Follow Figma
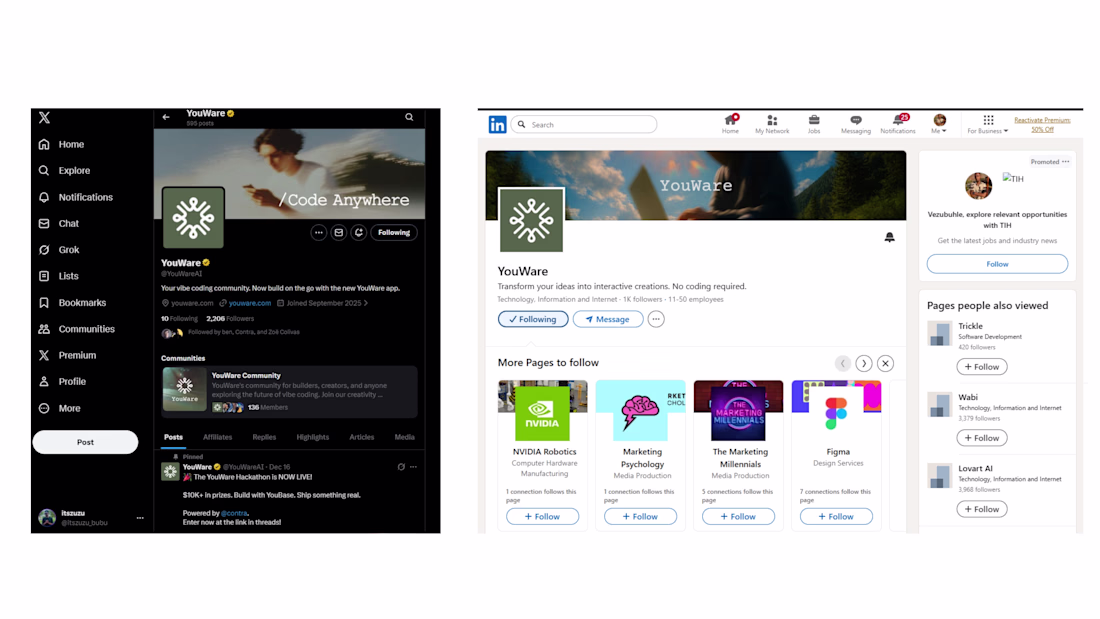The width and height of the screenshot is (1100, 619). tap(836, 517)
